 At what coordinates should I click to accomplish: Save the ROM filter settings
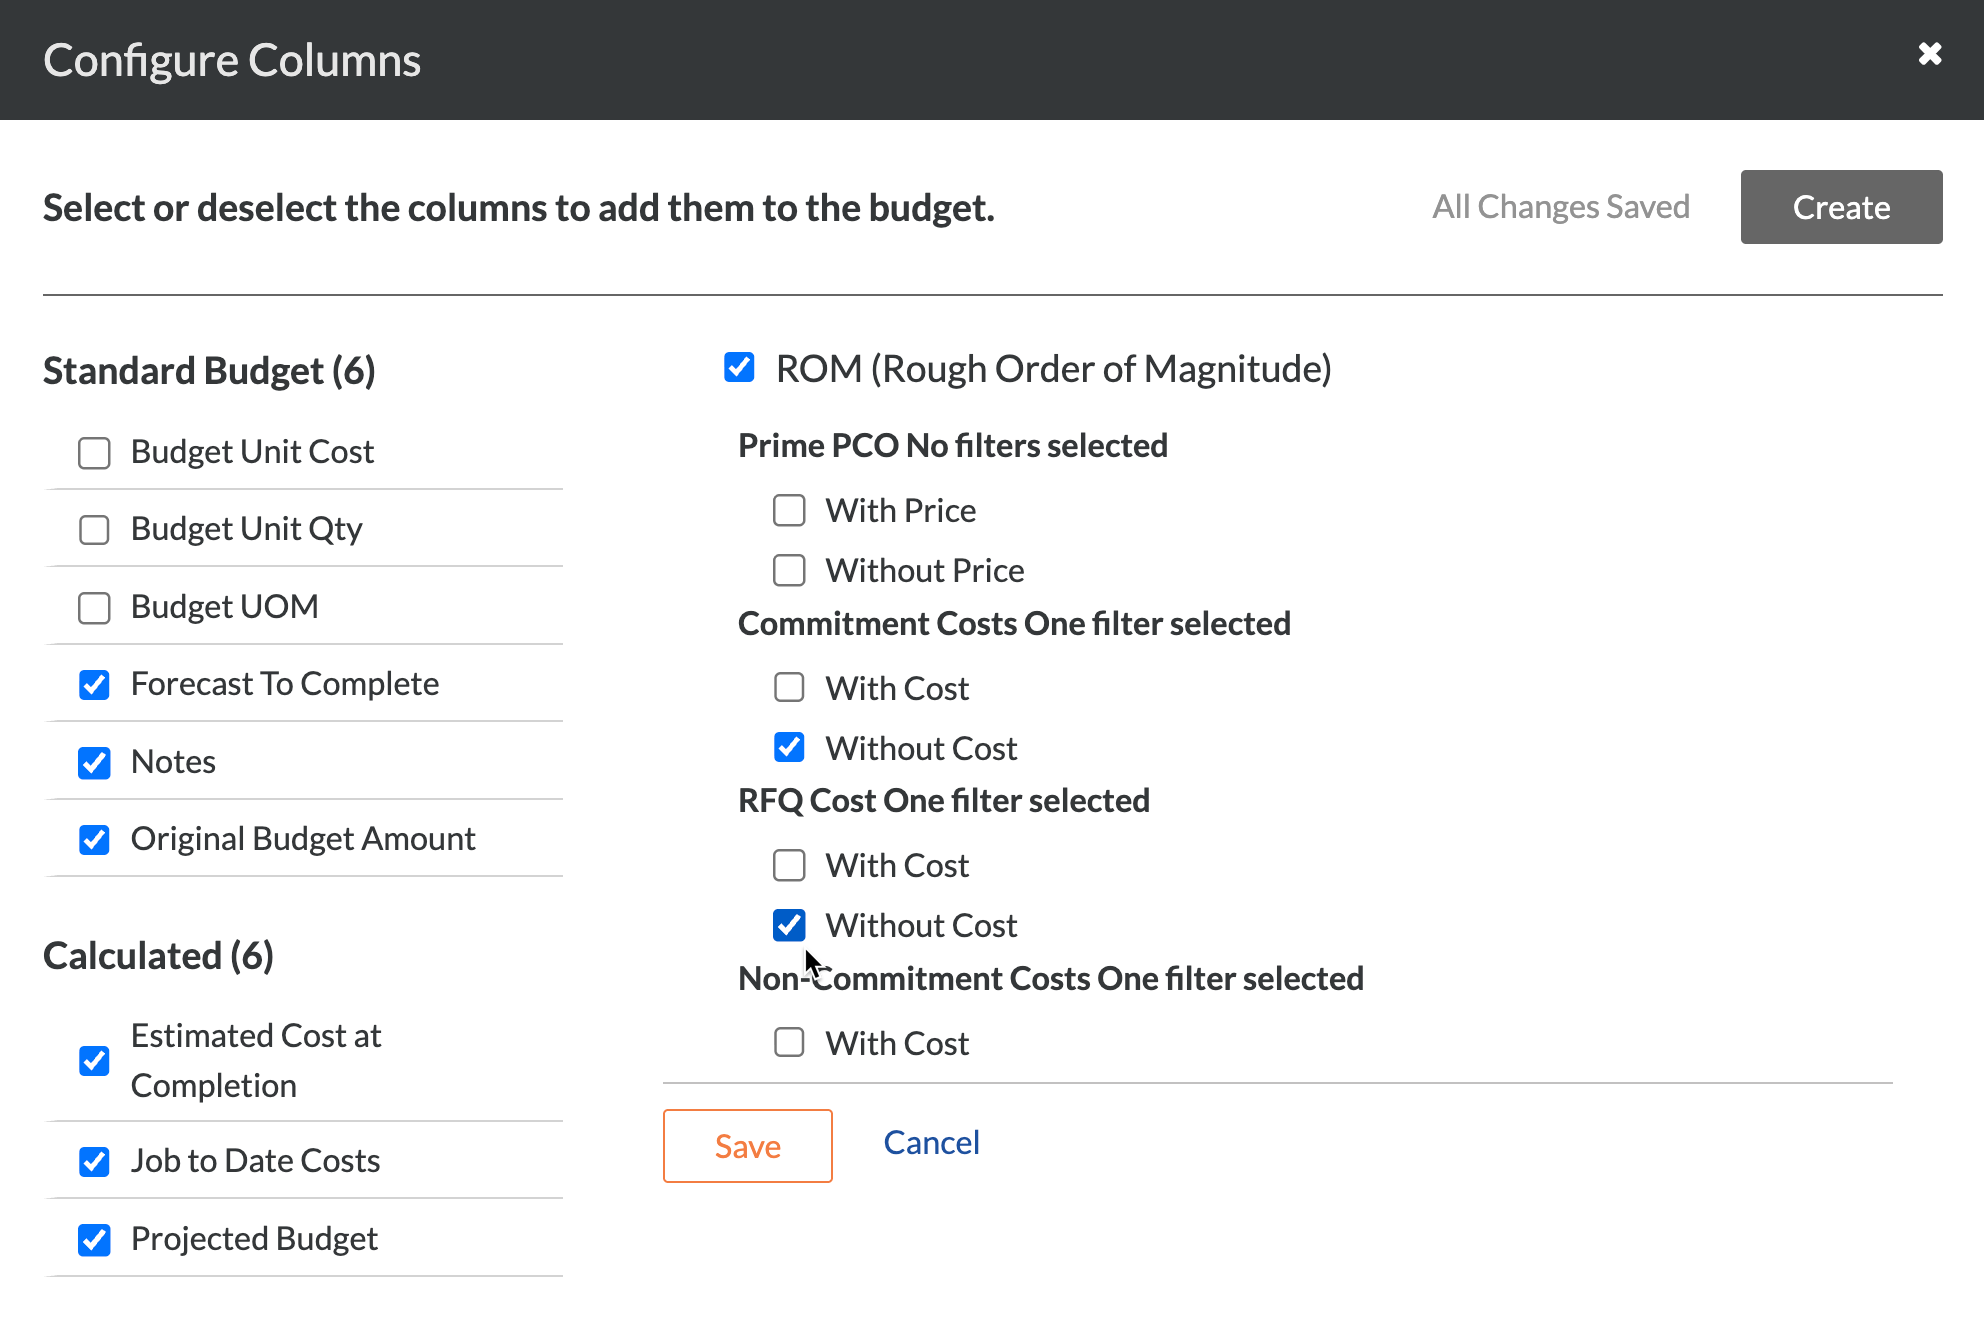pos(747,1146)
